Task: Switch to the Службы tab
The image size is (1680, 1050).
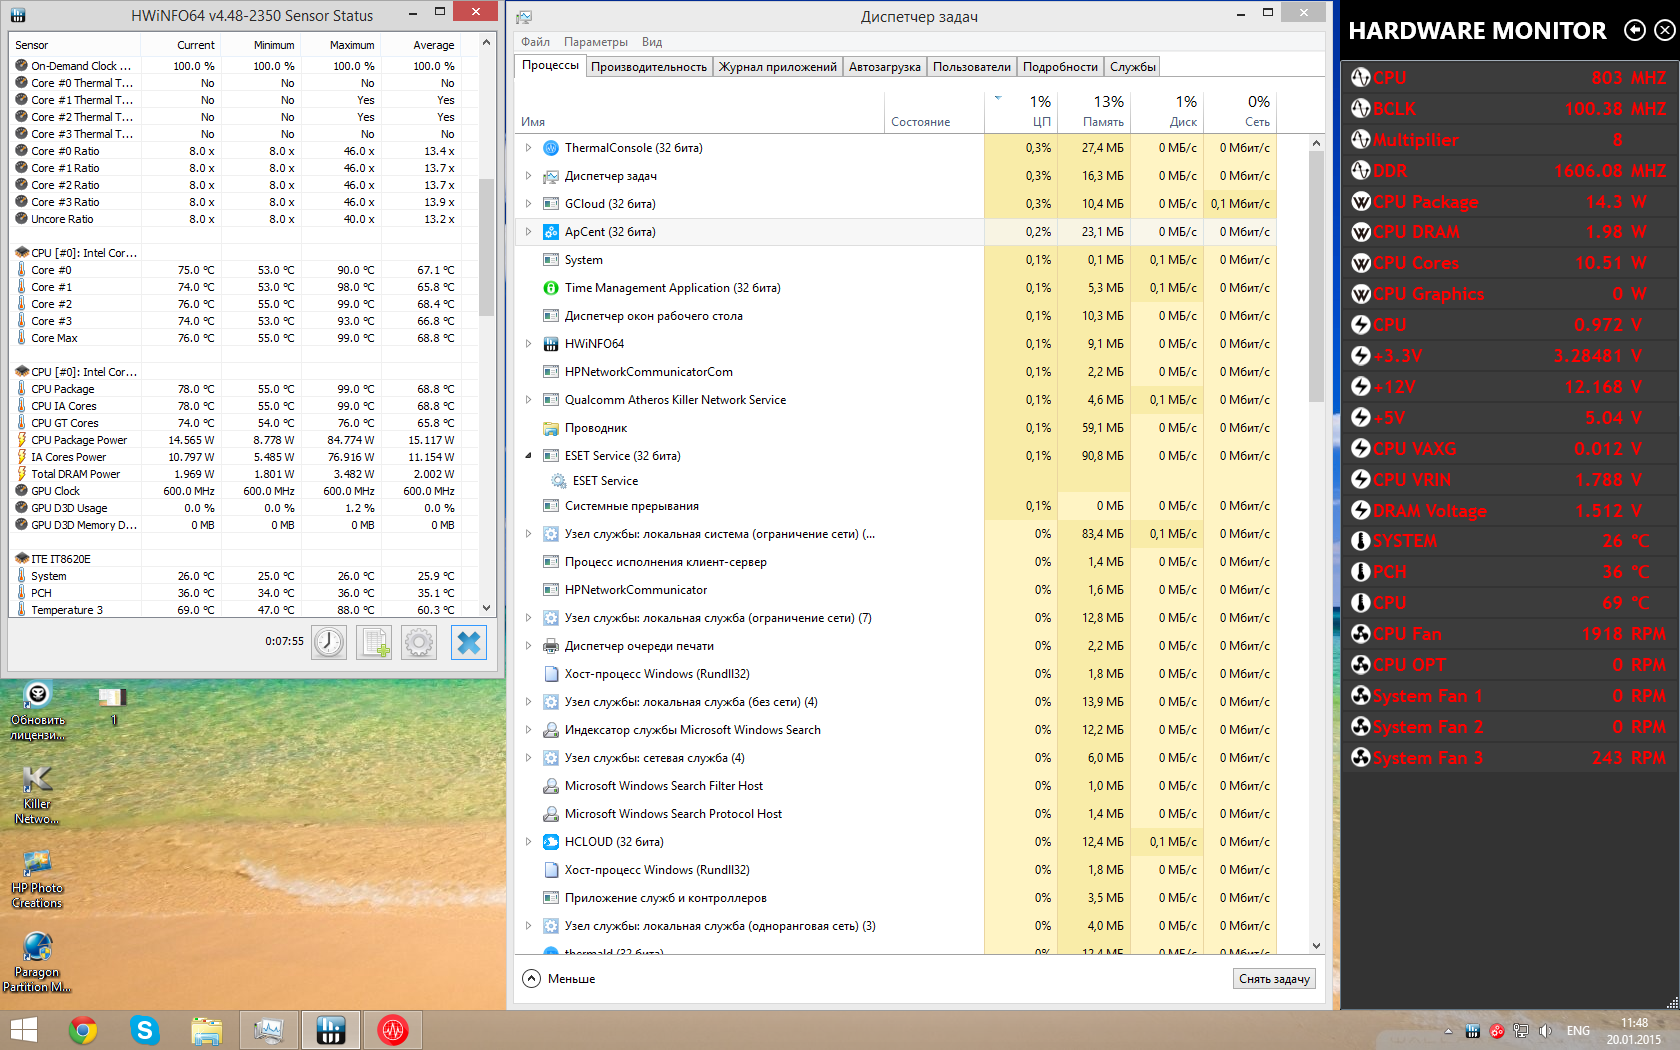Action: [1133, 67]
